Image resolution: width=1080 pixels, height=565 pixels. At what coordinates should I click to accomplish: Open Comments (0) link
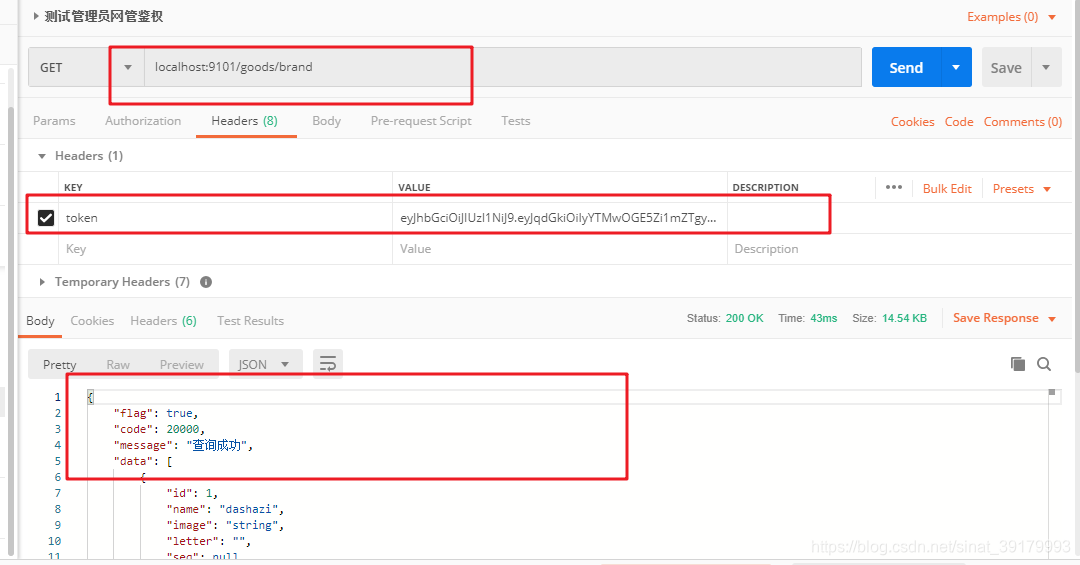tap(1023, 121)
